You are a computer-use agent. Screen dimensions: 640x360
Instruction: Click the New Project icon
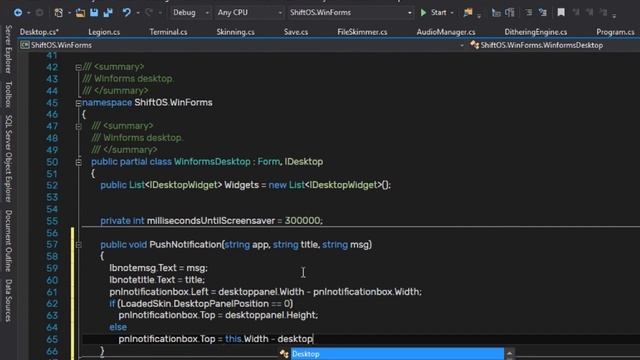tap(58, 13)
